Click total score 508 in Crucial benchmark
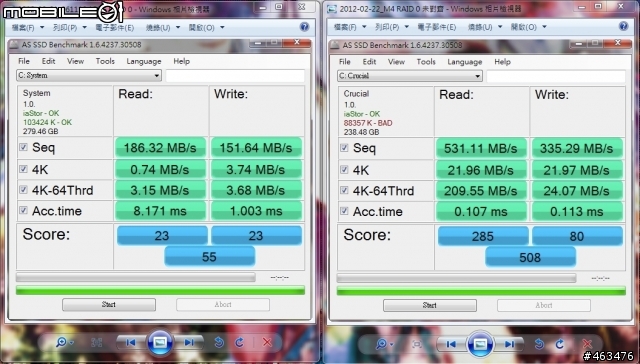 [x=530, y=257]
